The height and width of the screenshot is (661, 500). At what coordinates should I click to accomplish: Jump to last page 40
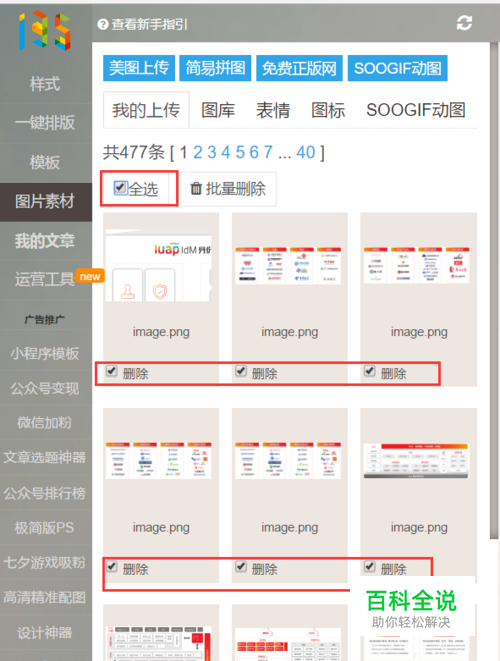[306, 152]
